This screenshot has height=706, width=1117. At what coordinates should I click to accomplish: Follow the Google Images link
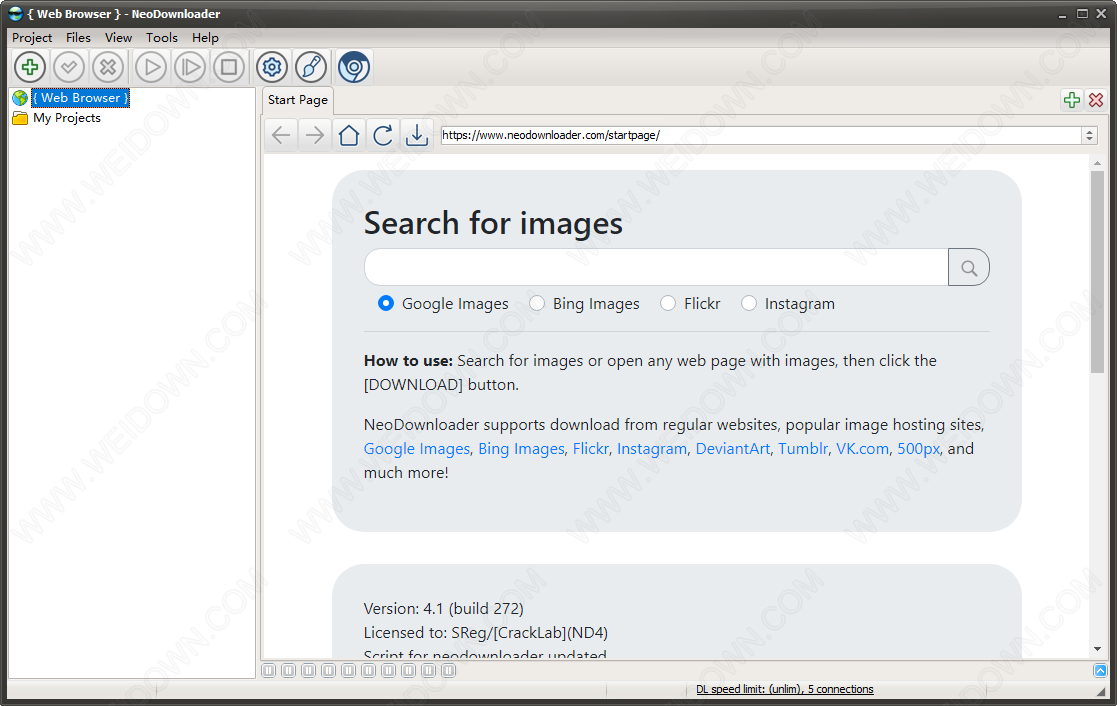point(417,449)
